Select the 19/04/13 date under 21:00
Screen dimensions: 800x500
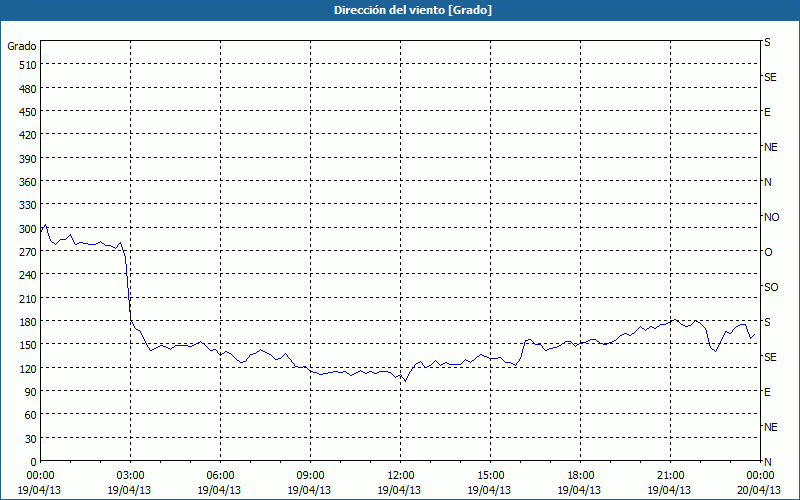point(669,490)
